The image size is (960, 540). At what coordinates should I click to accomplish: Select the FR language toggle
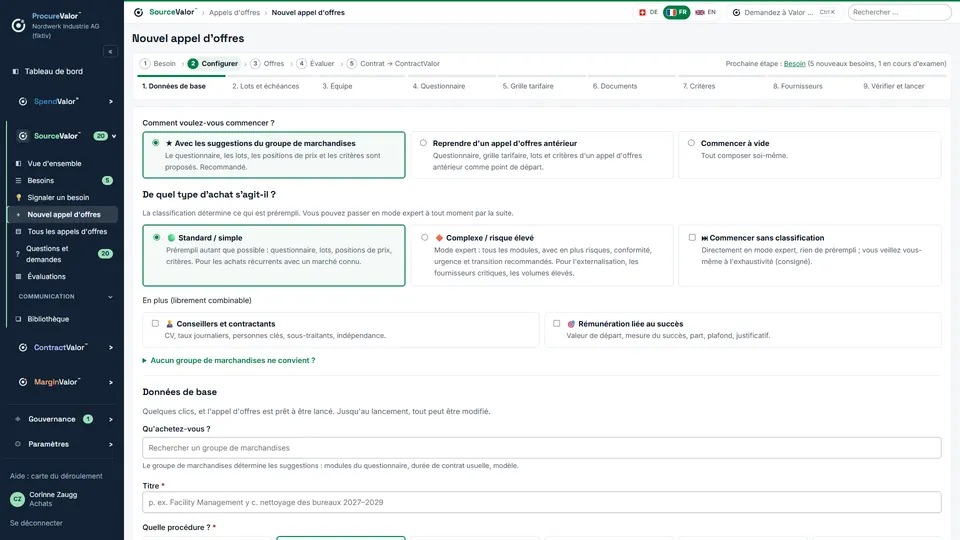[677, 12]
